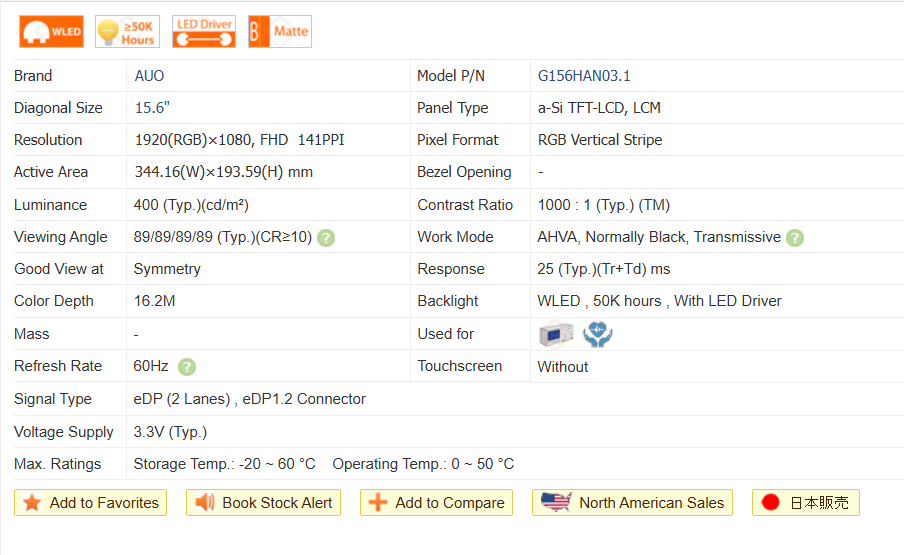Open the Work Mode help question mark

point(795,238)
